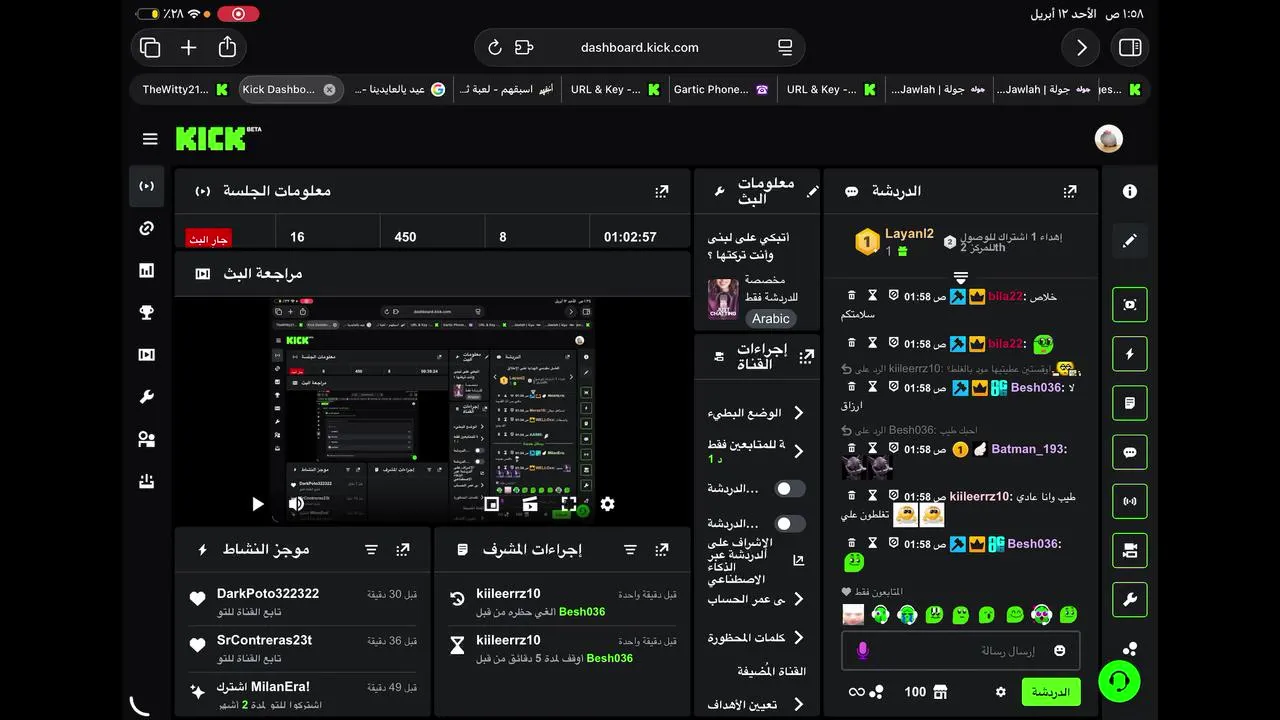Switch to Gartic Phone browser tab
The width and height of the screenshot is (1280, 720).
point(721,89)
